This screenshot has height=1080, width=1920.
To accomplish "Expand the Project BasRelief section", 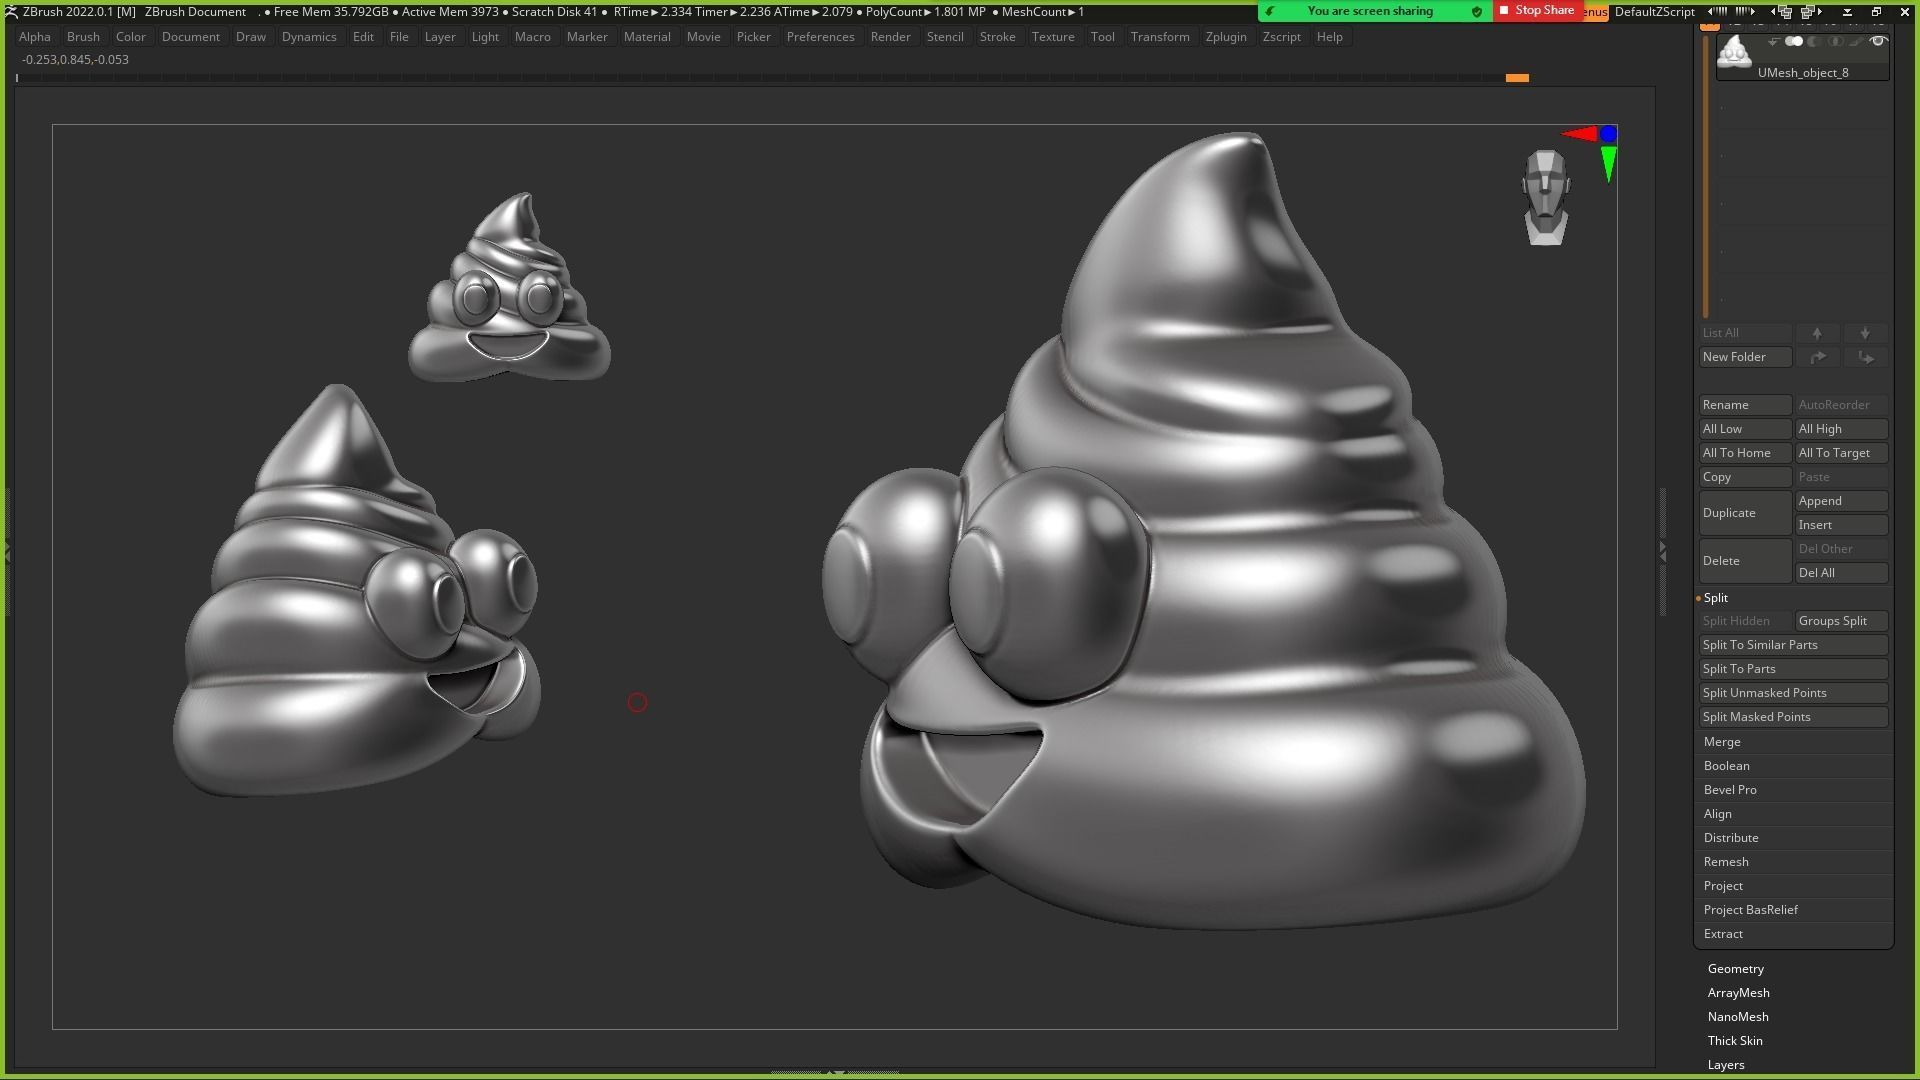I will 1750,910.
